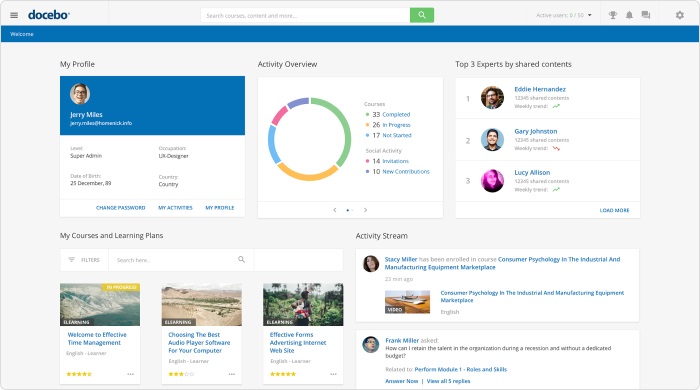This screenshot has height=390, width=700.
Task: Open In Progress courses link
Action: (x=396, y=125)
